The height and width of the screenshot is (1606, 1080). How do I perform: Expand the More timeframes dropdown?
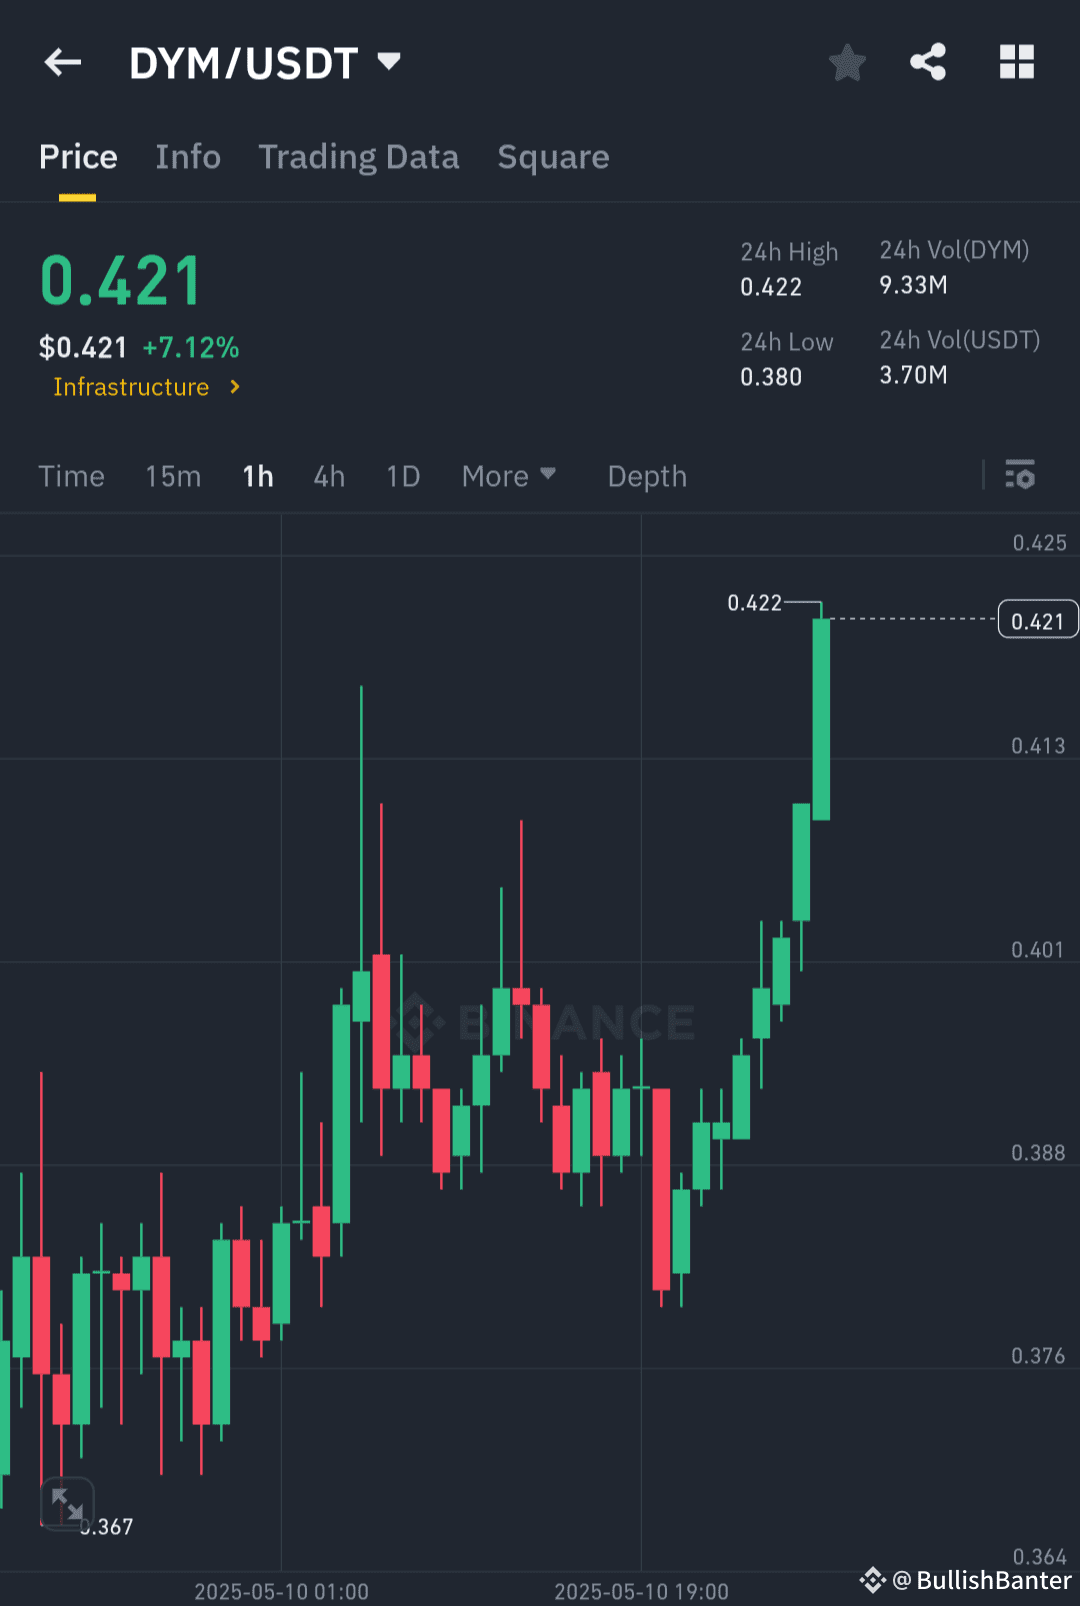coord(509,476)
